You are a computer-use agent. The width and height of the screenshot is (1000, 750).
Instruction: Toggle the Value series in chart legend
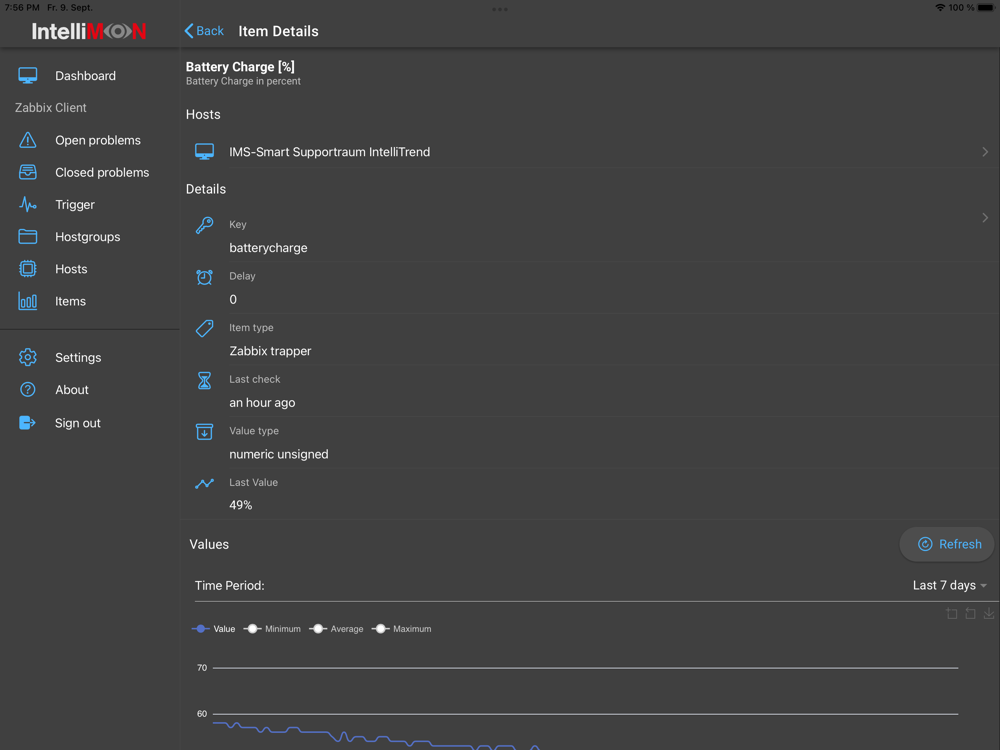tap(214, 629)
